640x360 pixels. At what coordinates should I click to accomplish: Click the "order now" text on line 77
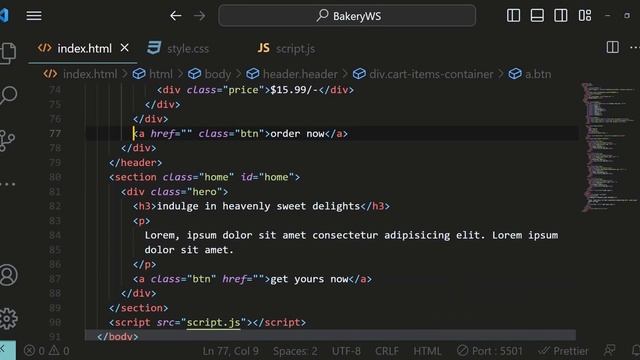297,134
